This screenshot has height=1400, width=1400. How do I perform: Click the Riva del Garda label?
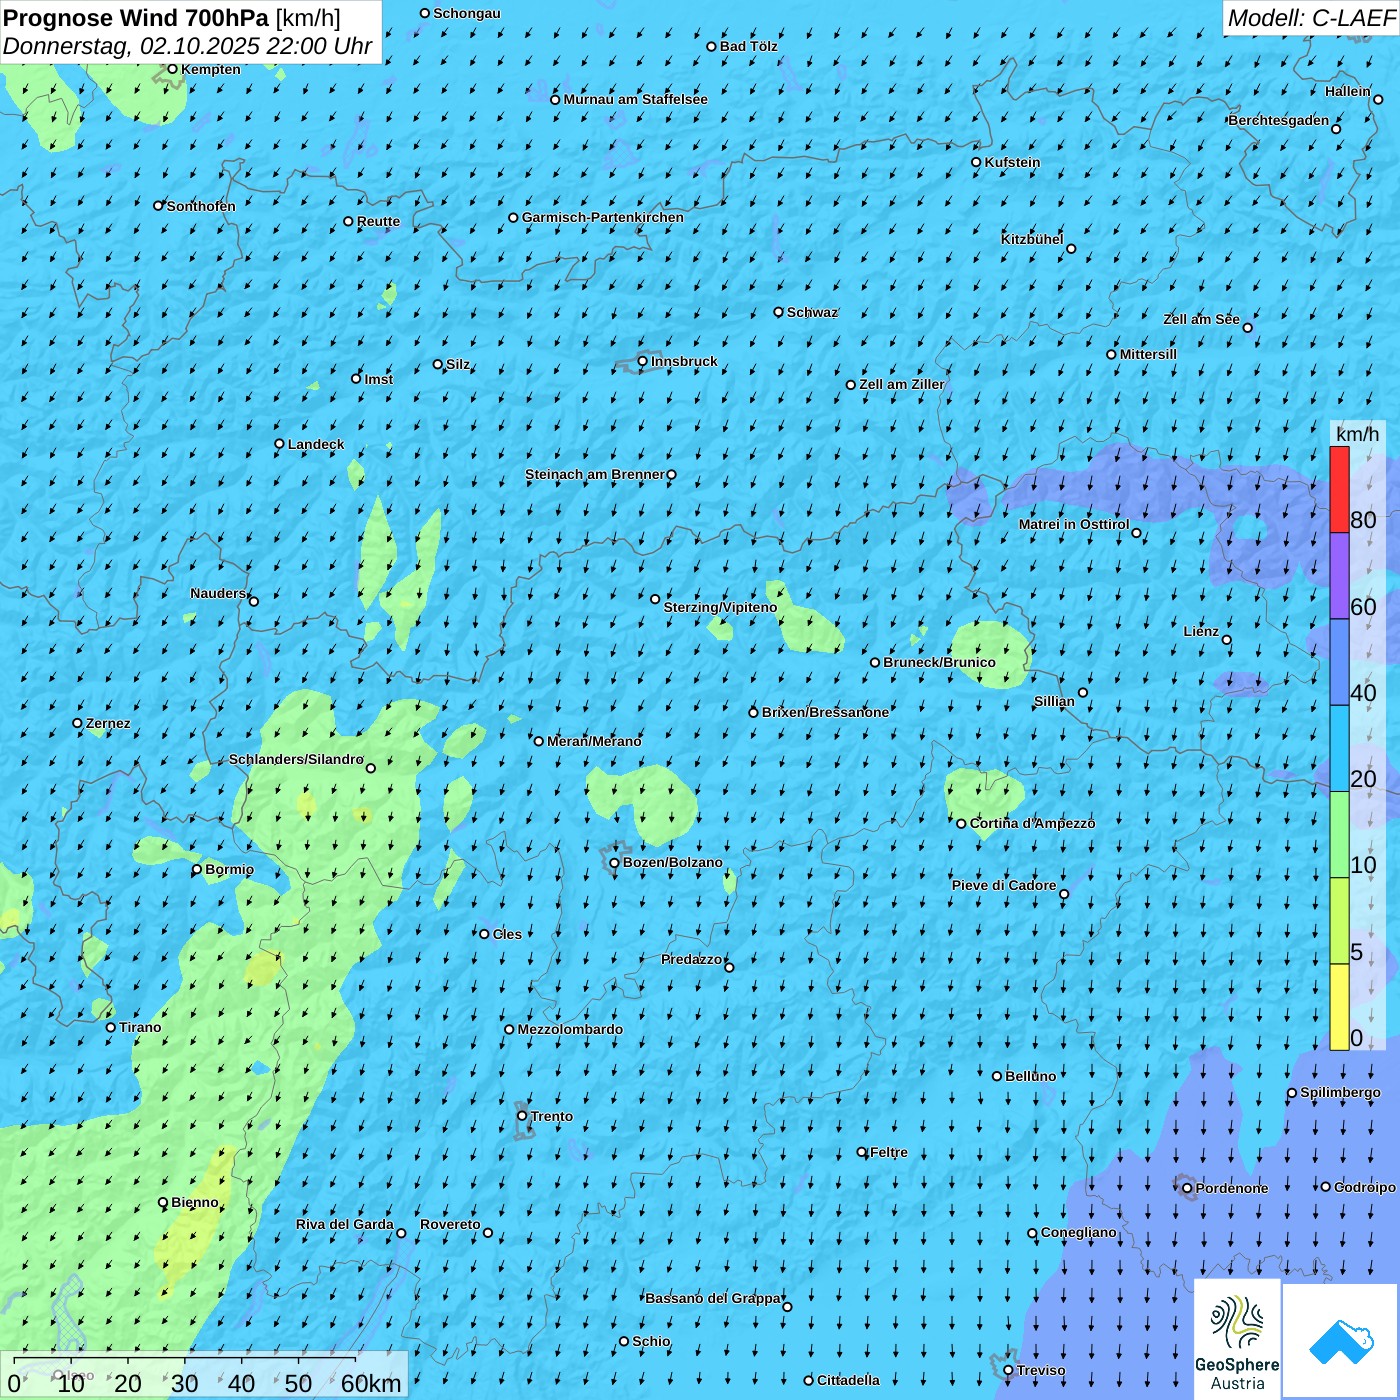pyautogui.click(x=345, y=1224)
